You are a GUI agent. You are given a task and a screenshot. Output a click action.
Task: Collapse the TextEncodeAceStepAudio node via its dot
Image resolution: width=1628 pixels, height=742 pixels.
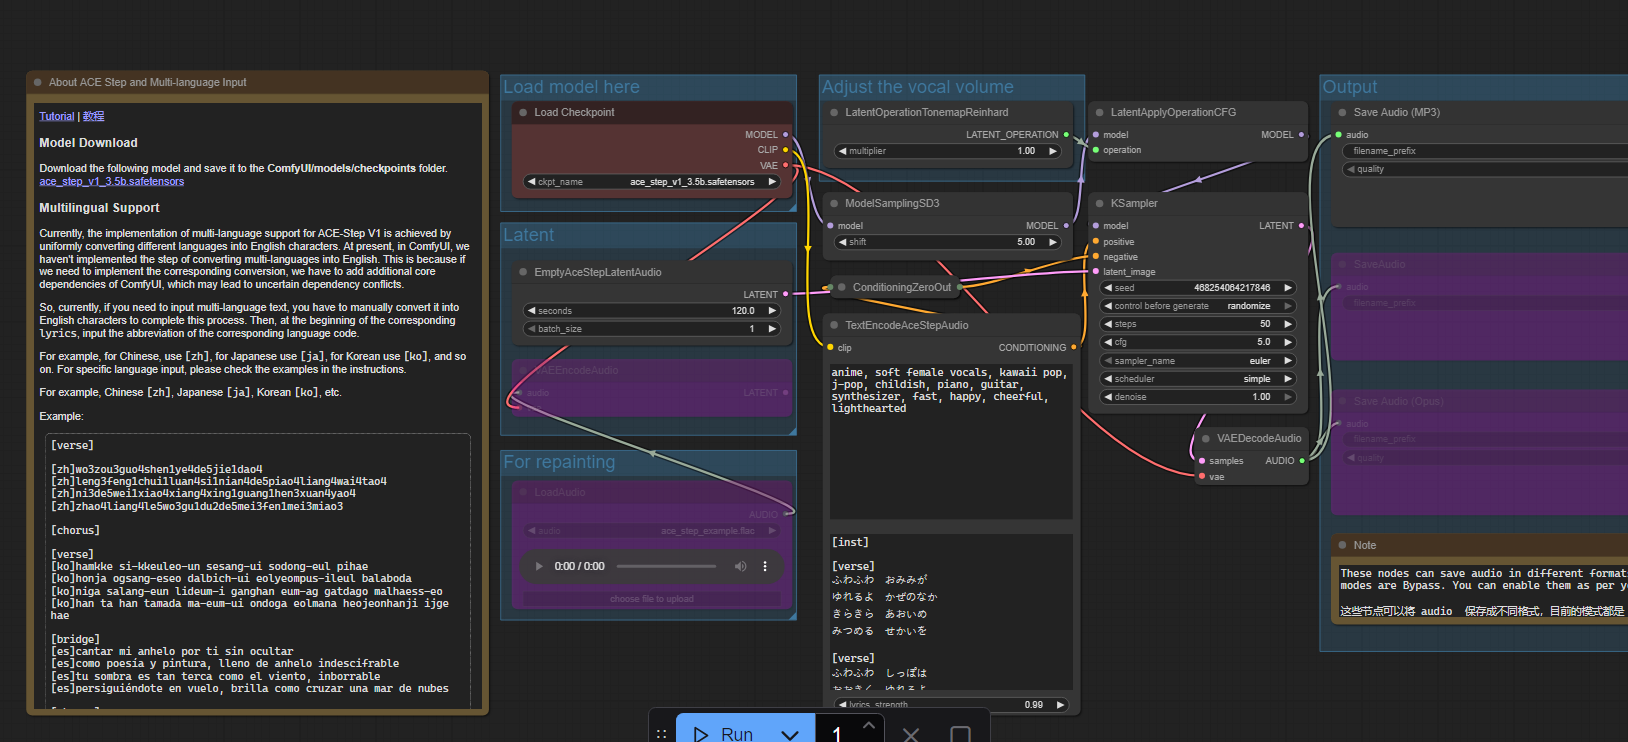[834, 325]
